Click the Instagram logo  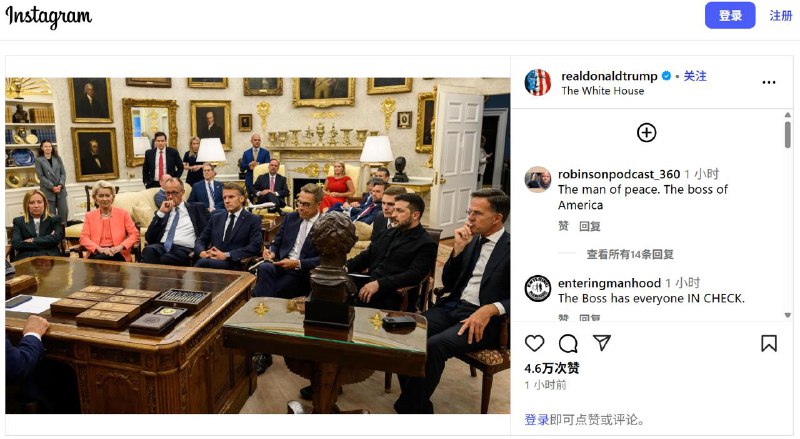49,17
